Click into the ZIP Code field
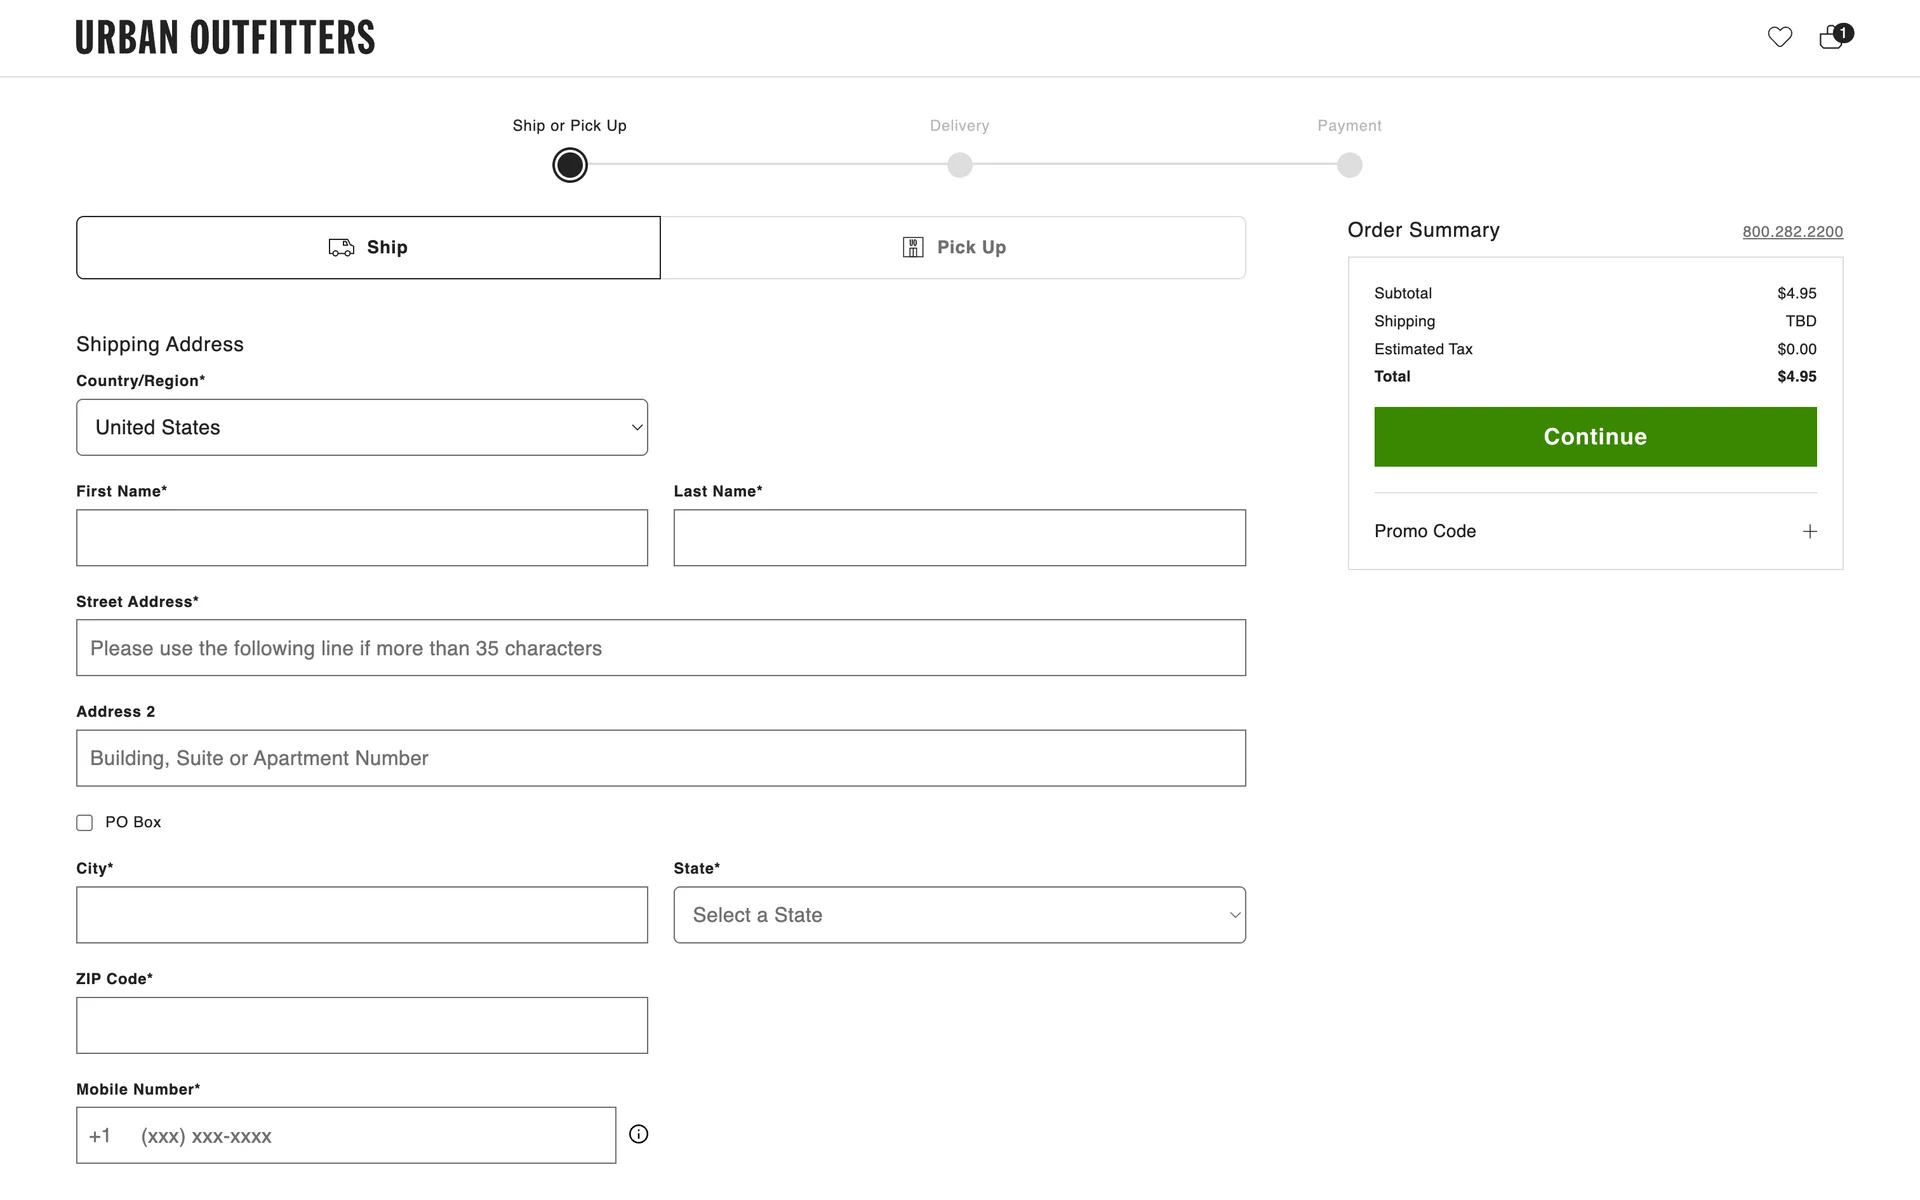 click(x=362, y=1025)
